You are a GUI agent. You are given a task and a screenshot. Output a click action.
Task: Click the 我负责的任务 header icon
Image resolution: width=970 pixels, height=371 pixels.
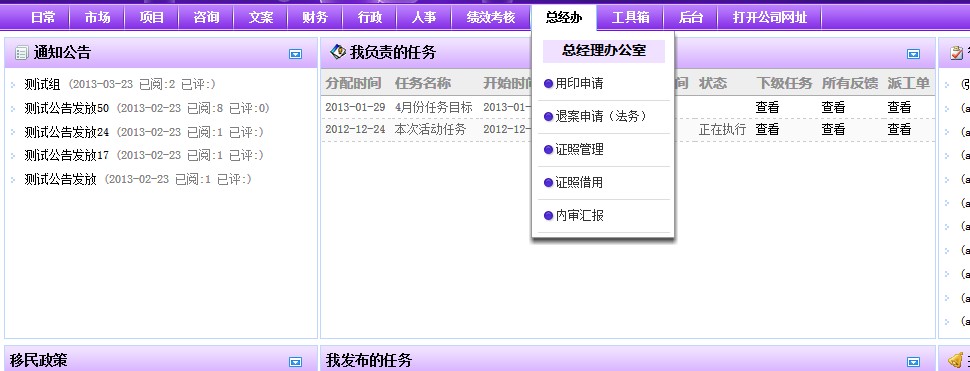338,51
